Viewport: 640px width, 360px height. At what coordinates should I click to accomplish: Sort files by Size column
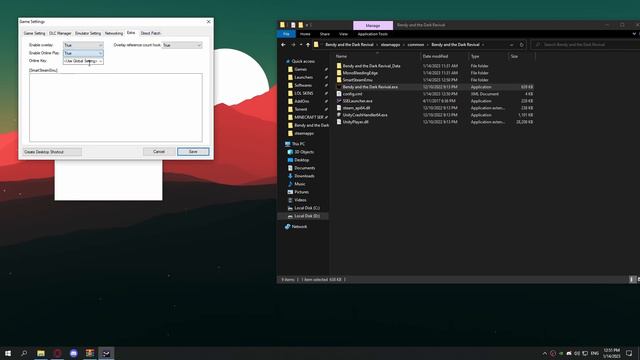tap(521, 56)
